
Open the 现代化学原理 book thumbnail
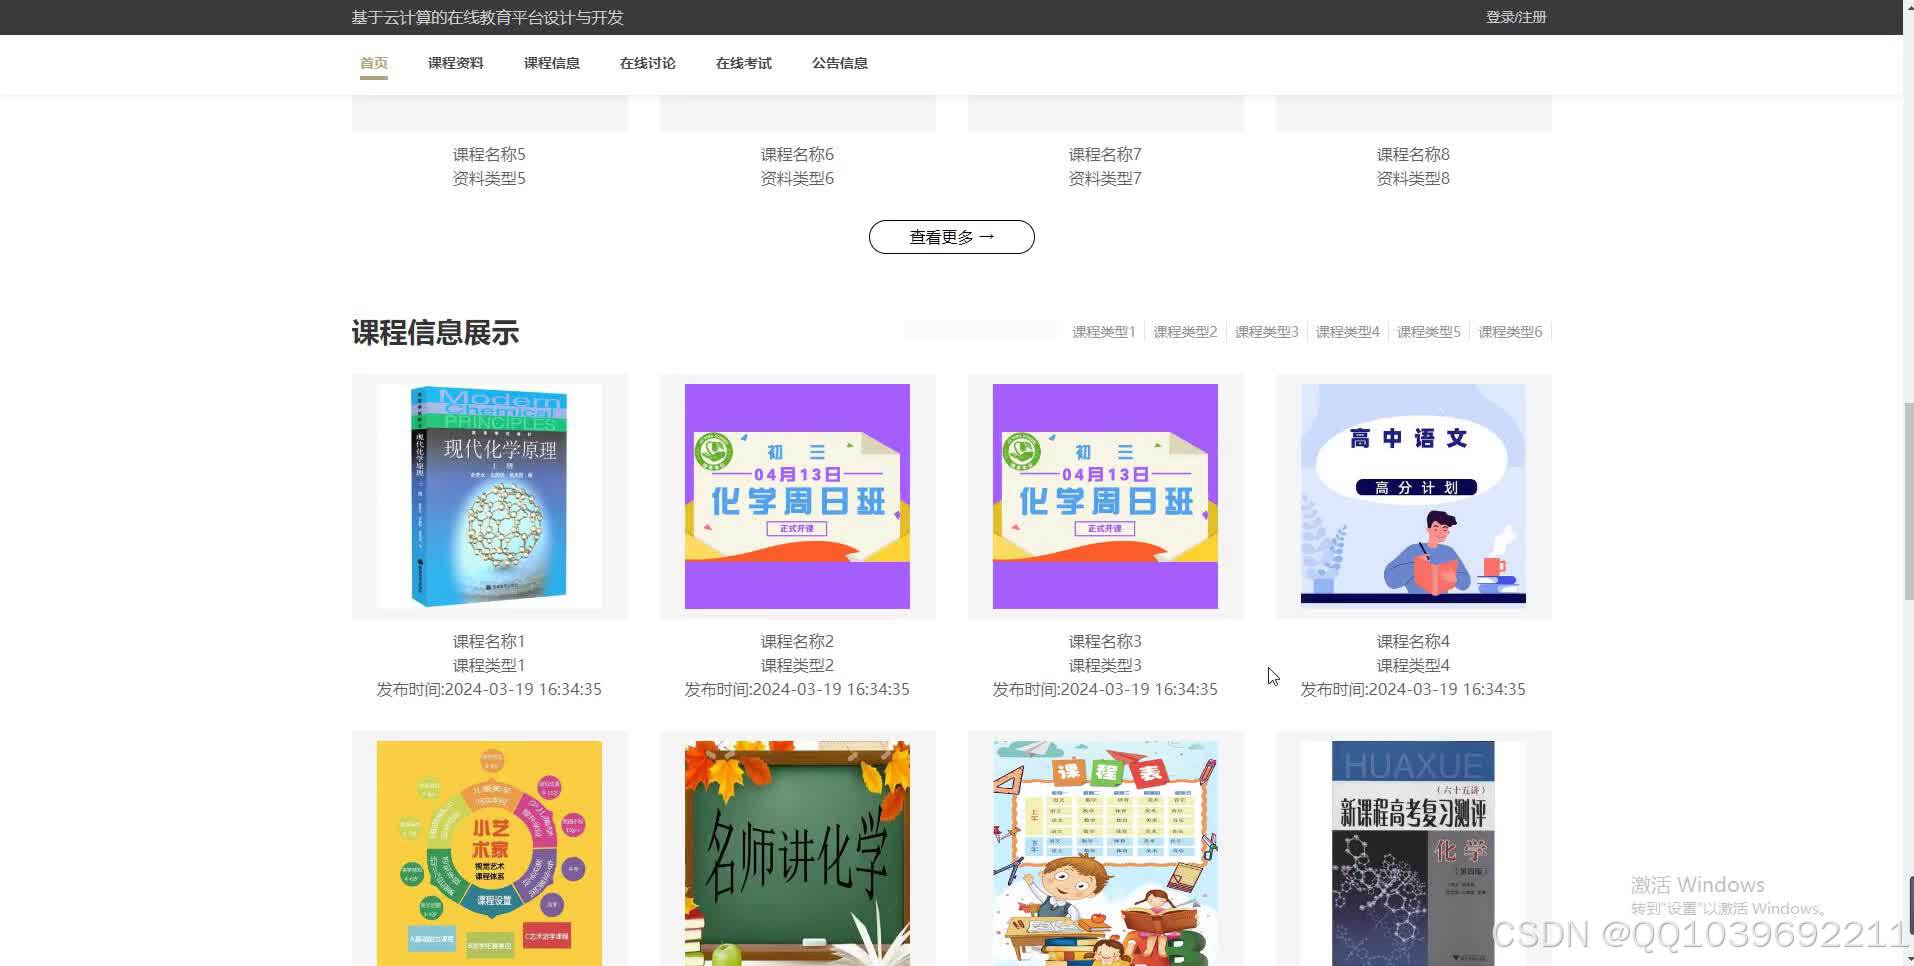pyautogui.click(x=488, y=495)
